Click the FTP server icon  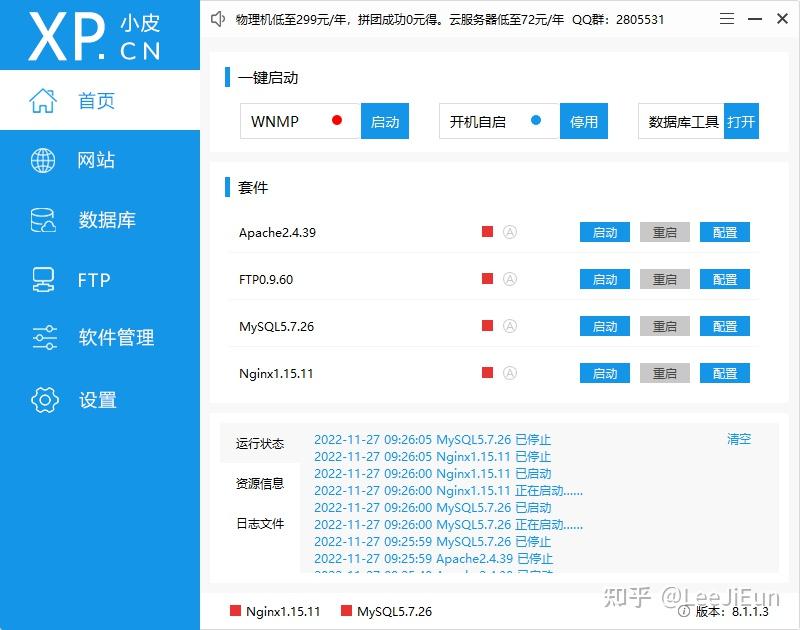click(43, 280)
